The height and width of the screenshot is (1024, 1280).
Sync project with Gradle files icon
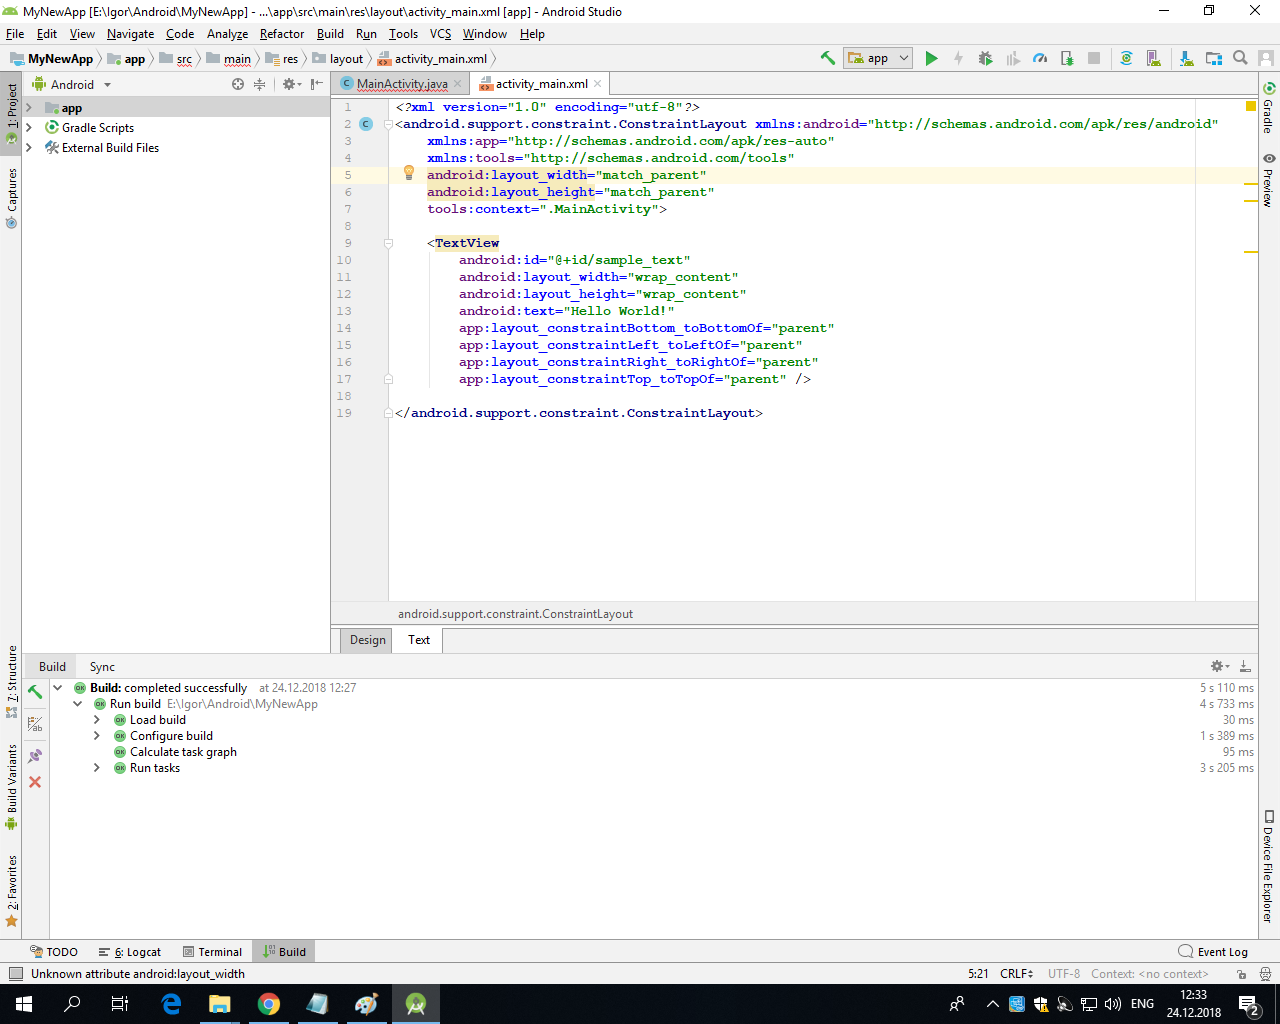[1126, 58]
